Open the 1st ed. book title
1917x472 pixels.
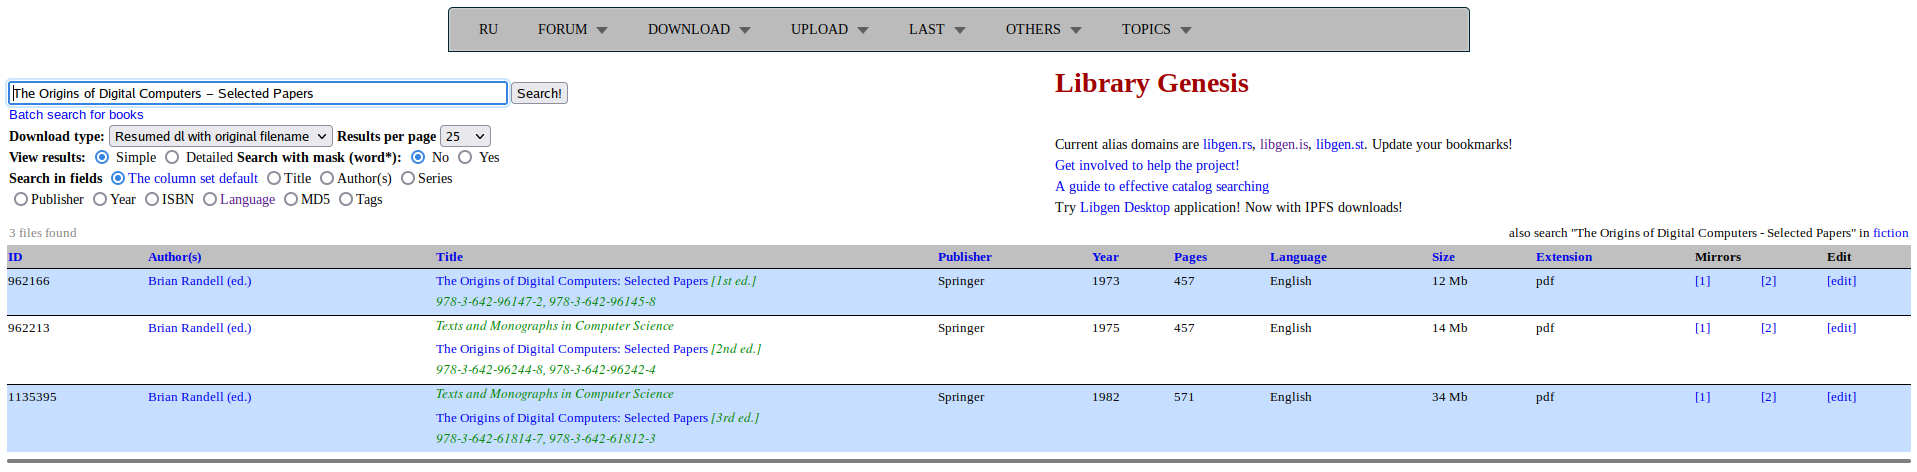pyautogui.click(x=596, y=281)
